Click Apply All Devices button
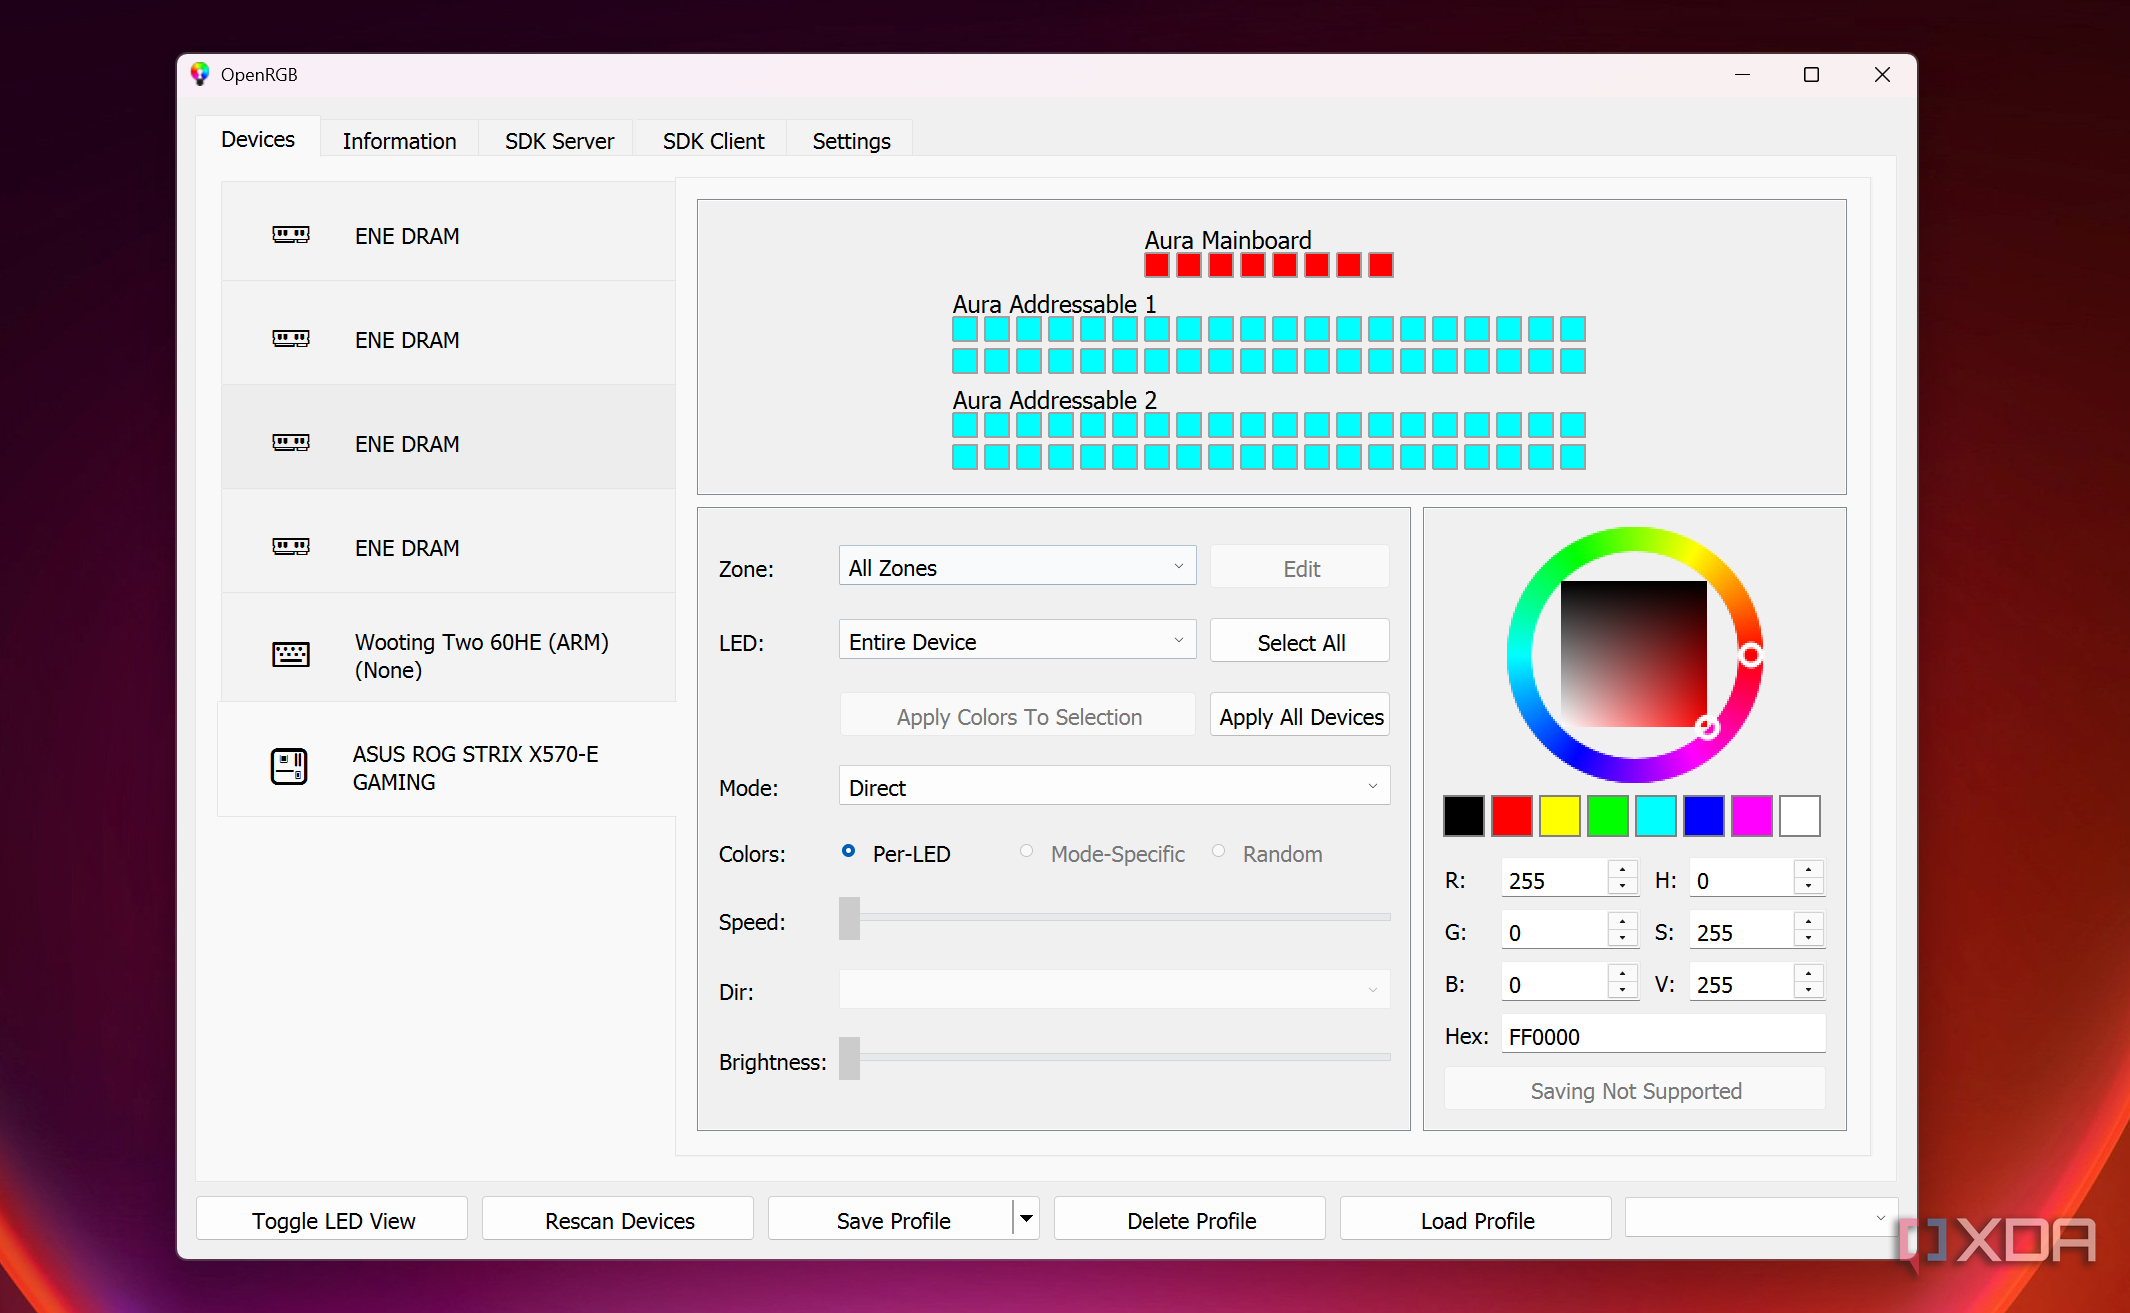 pos(1300,716)
